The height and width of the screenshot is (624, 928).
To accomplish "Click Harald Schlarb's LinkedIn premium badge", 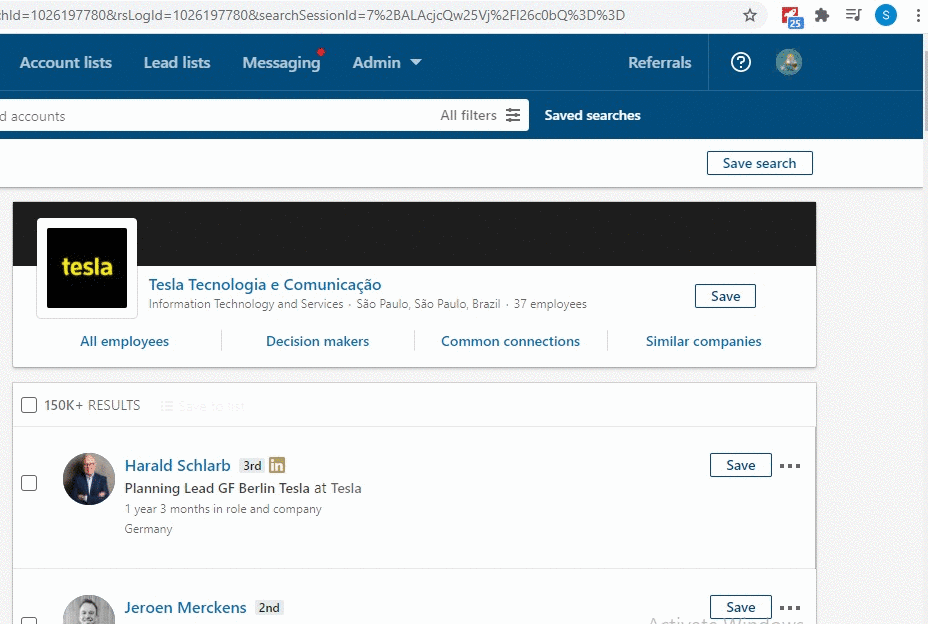I will [277, 465].
